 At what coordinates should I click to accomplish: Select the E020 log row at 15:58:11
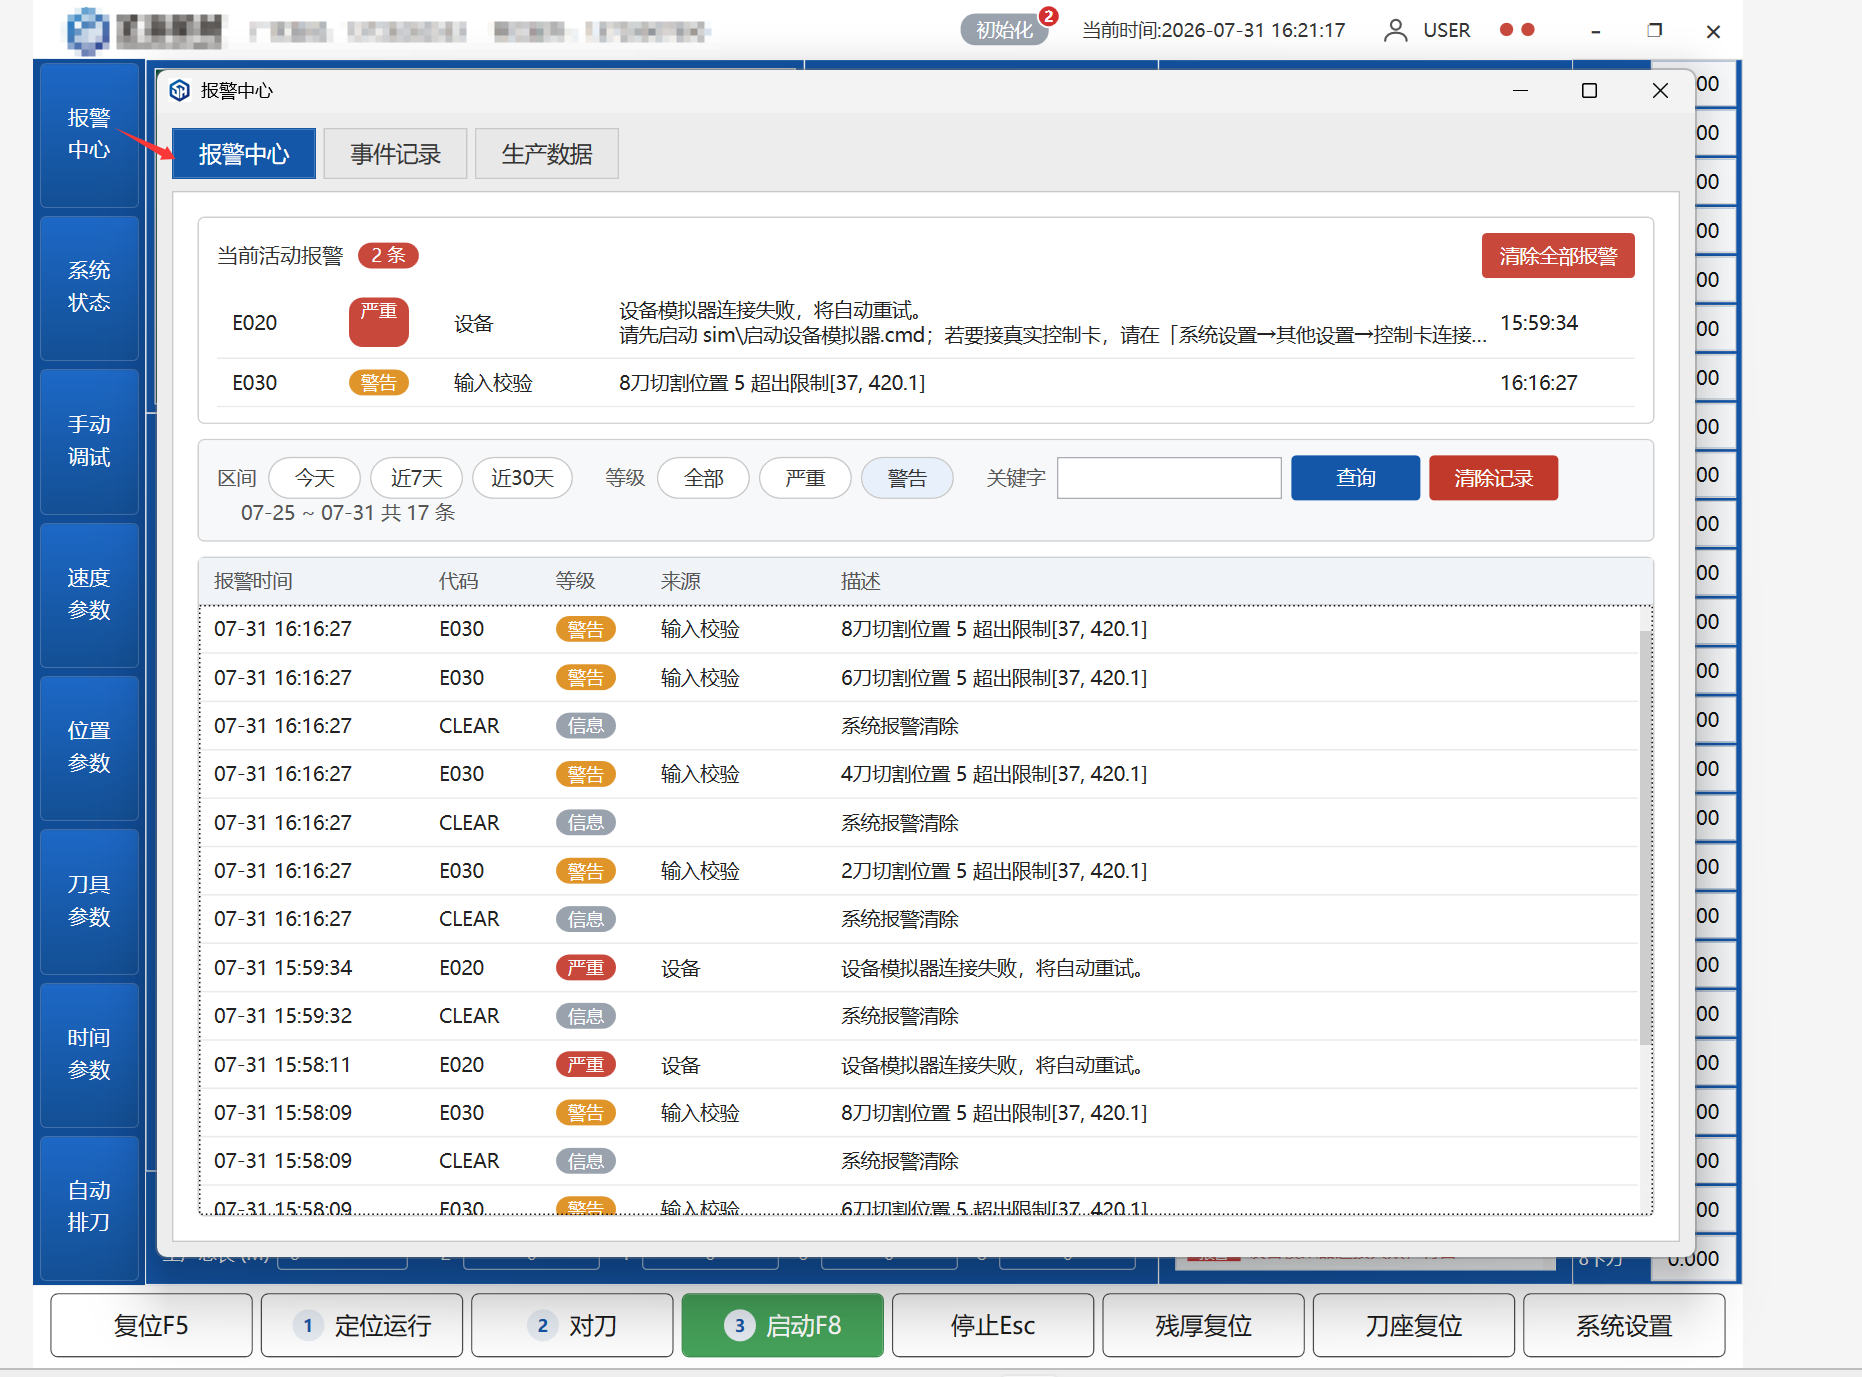pos(920,1065)
